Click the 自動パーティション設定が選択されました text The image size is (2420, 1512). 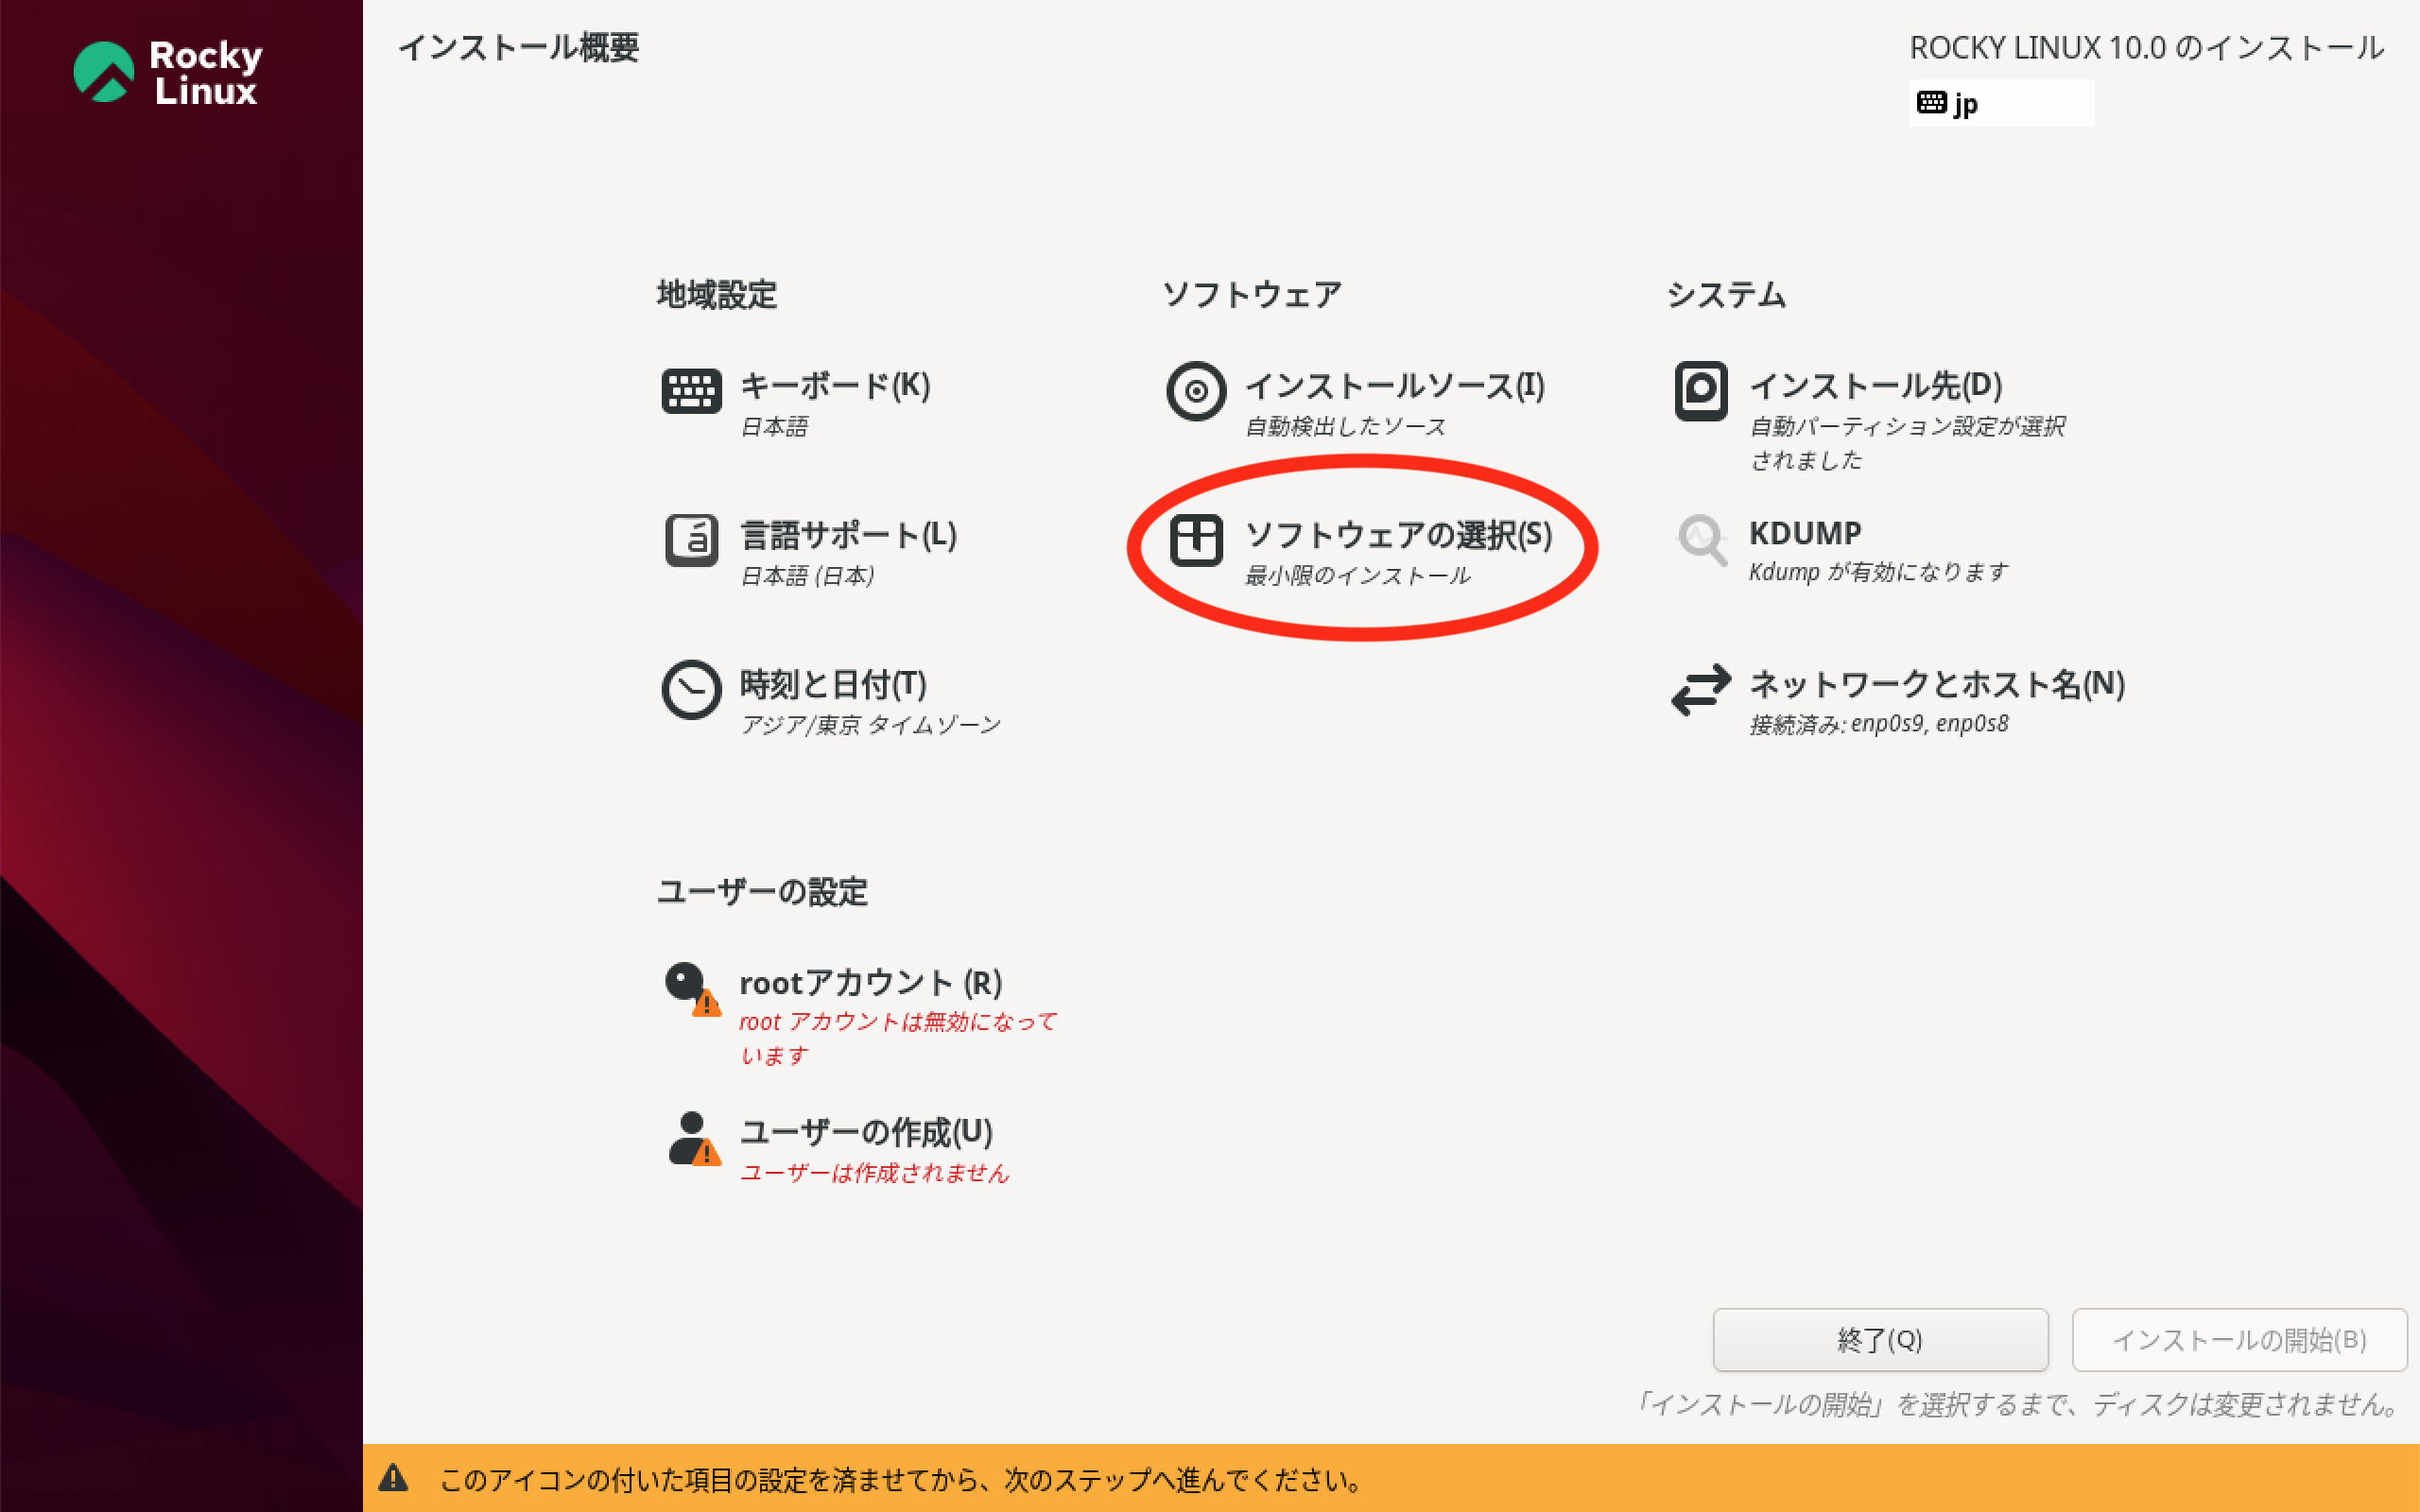pyautogui.click(x=1907, y=443)
